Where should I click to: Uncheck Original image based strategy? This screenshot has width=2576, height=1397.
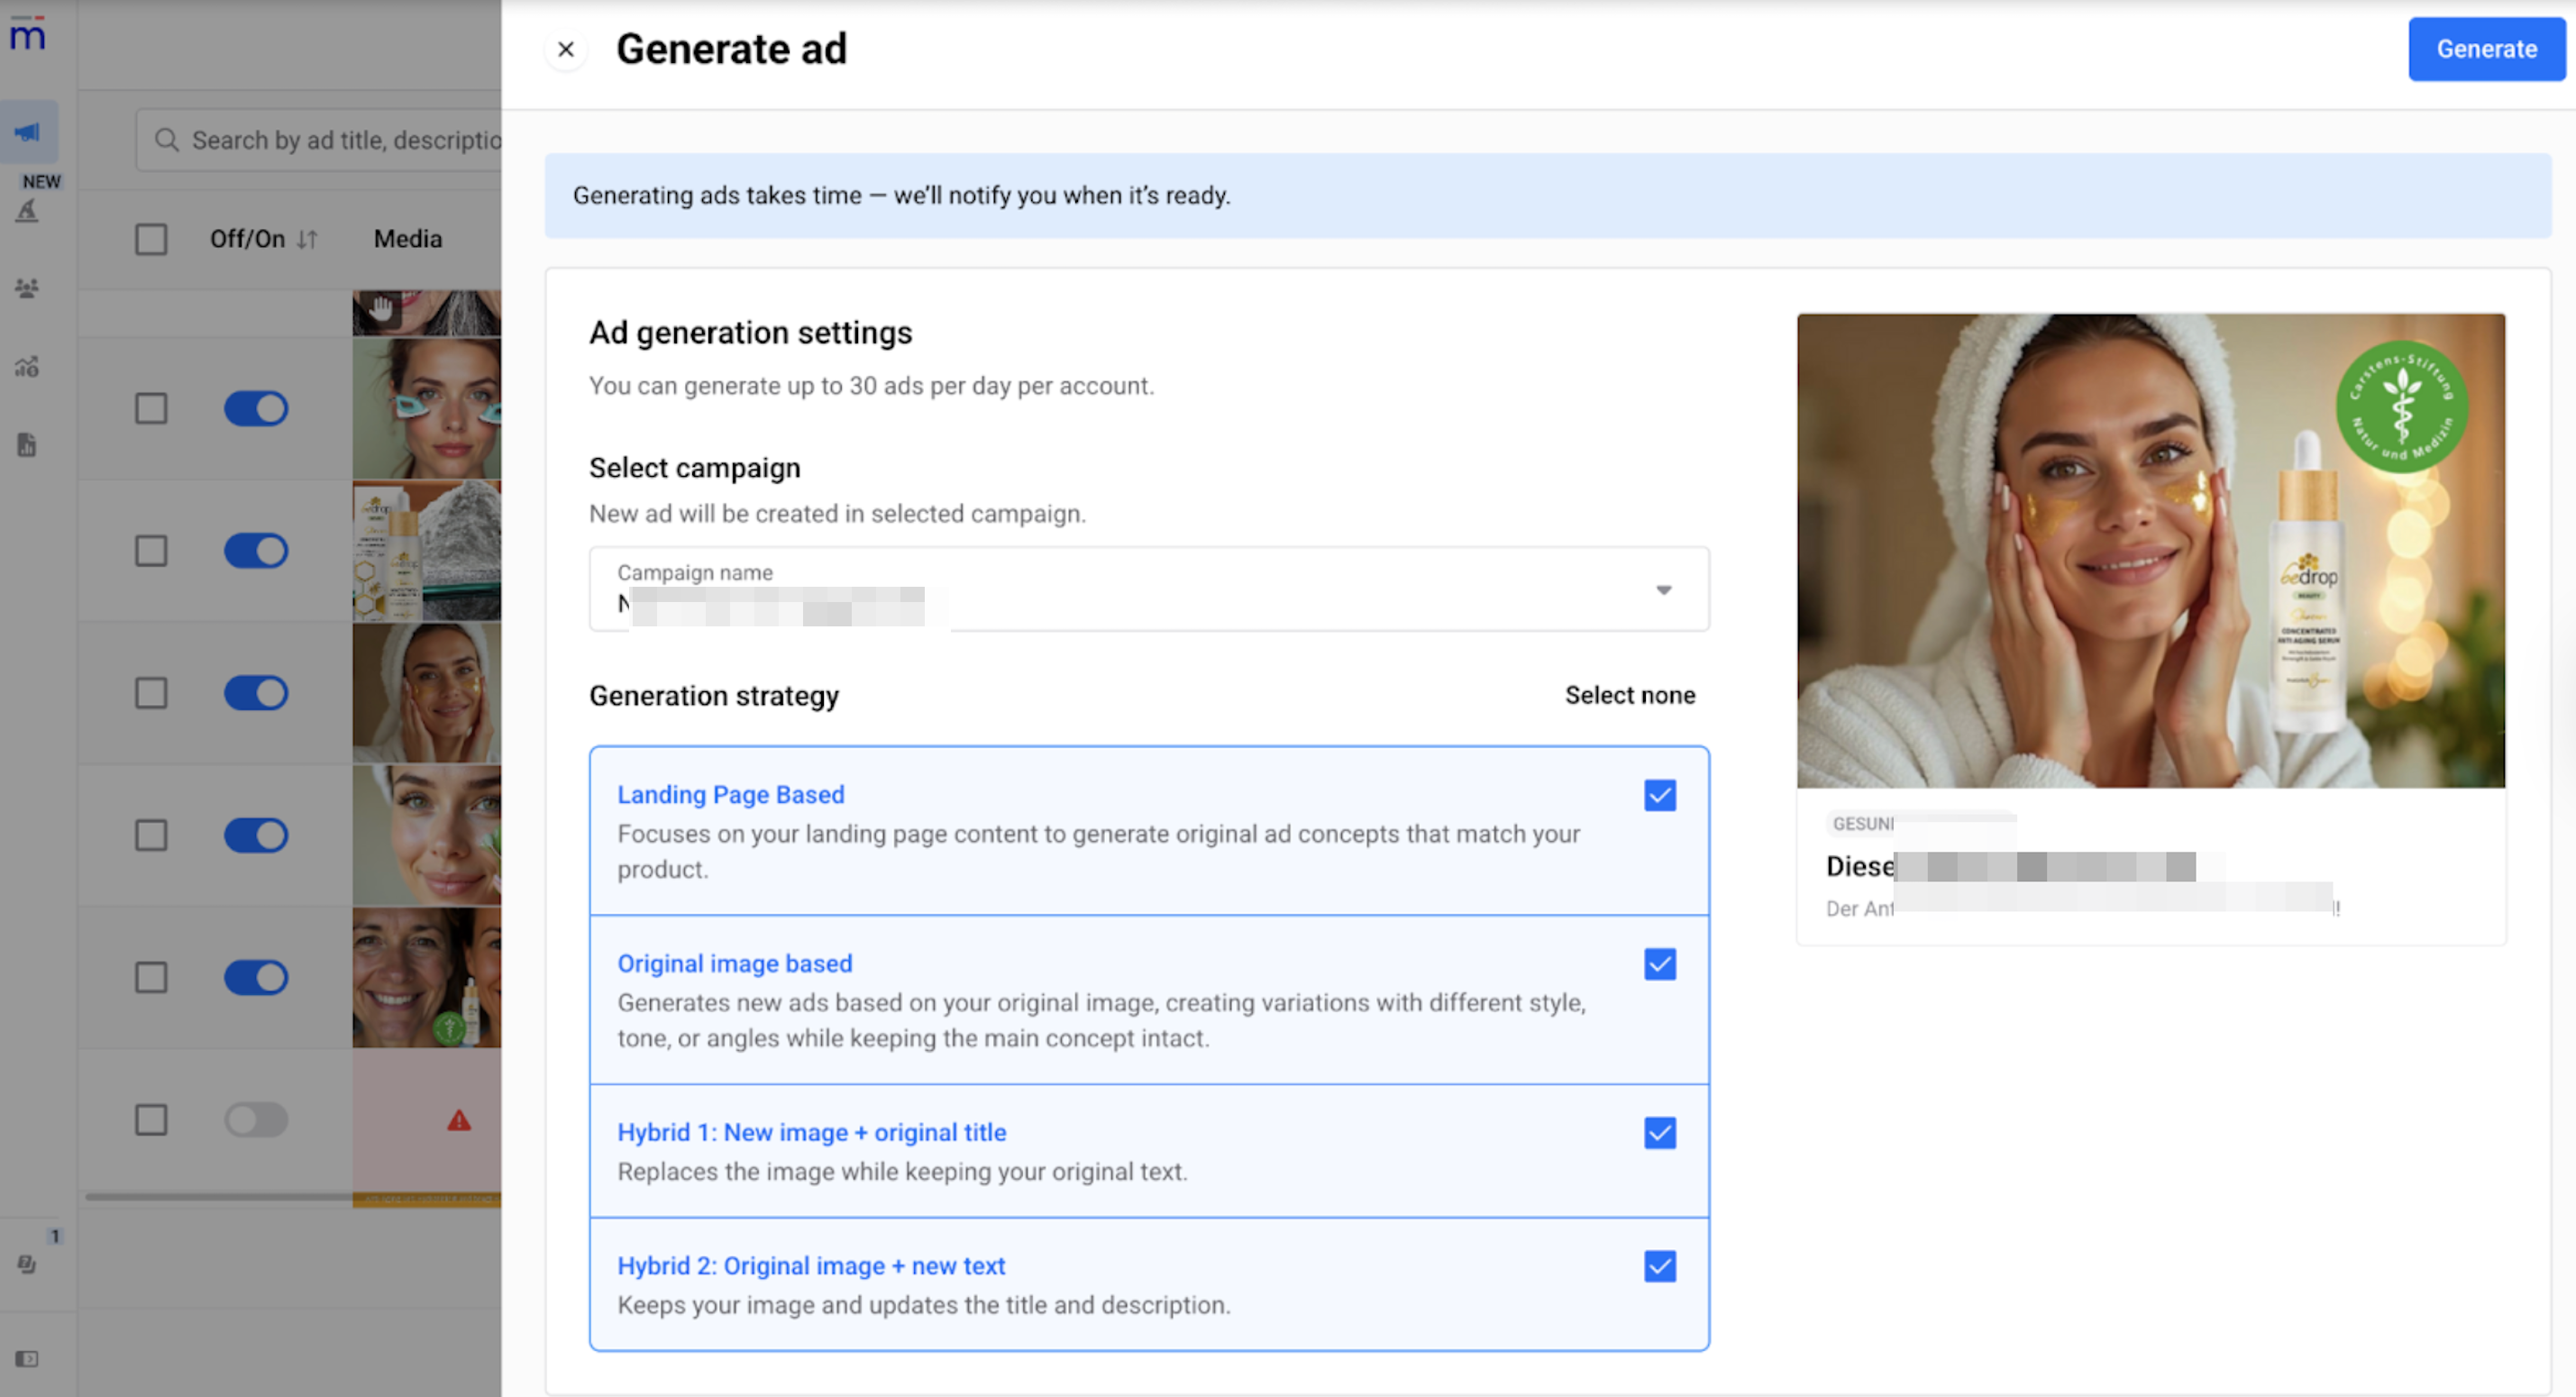[1659, 964]
